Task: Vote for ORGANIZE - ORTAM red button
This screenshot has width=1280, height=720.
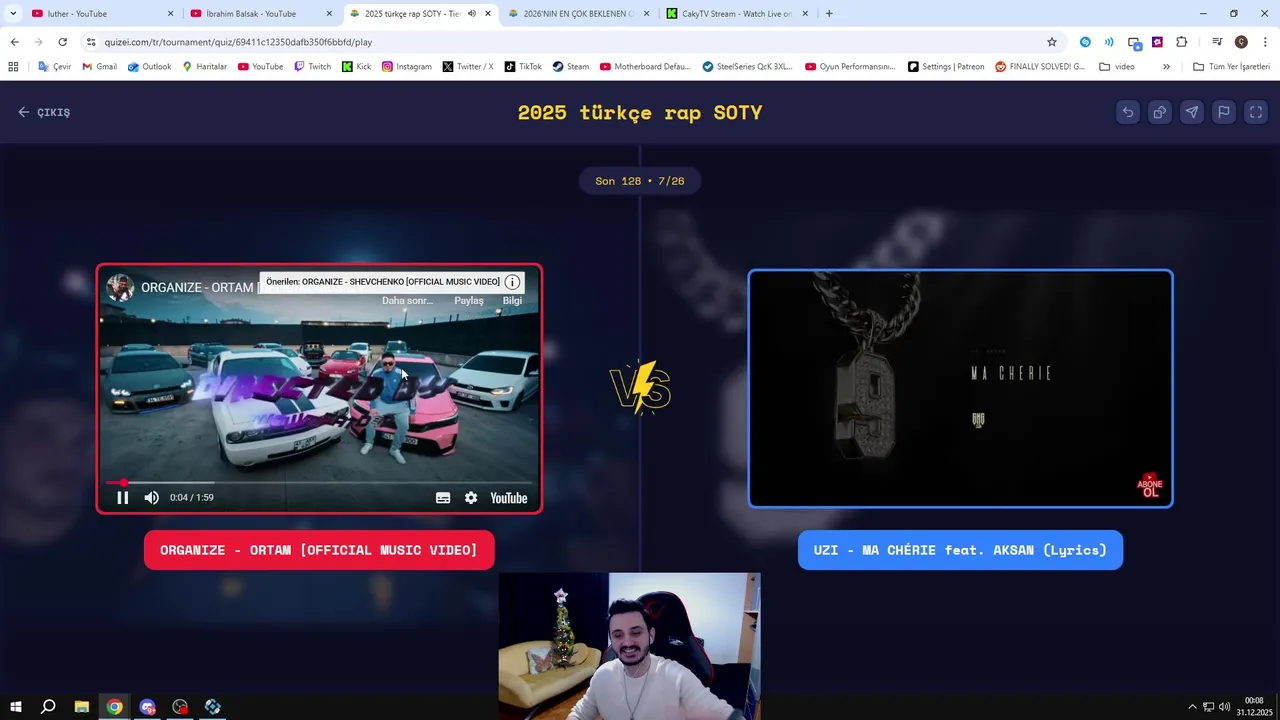Action: [x=319, y=550]
